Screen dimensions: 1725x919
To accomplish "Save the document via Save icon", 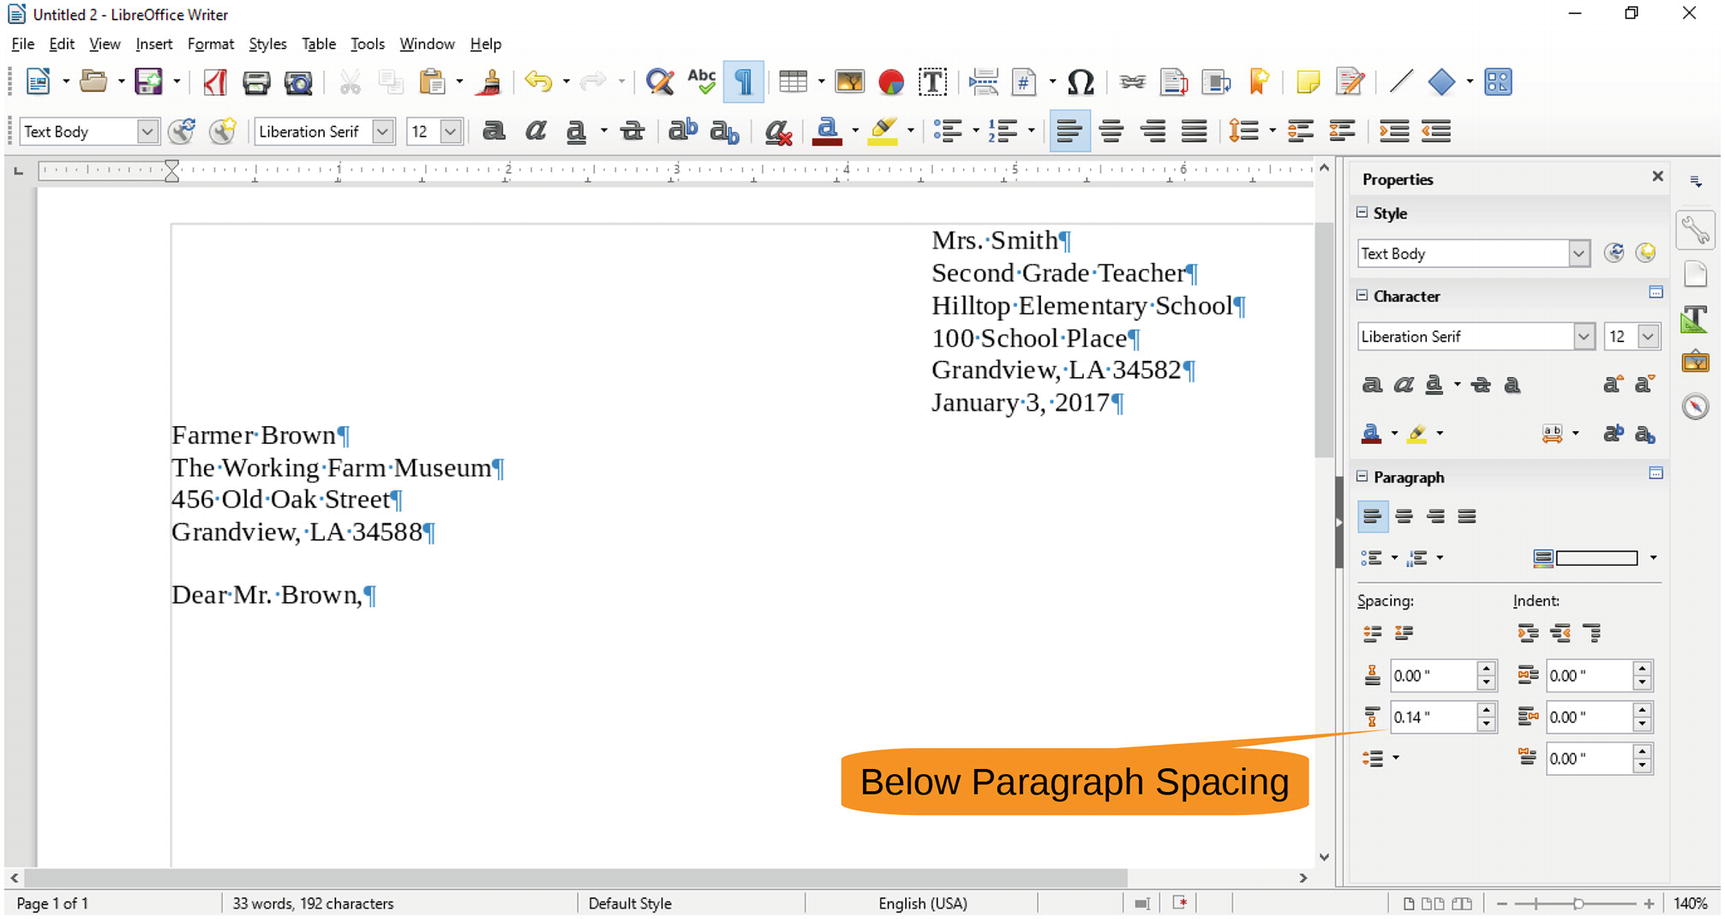I will coord(149,82).
